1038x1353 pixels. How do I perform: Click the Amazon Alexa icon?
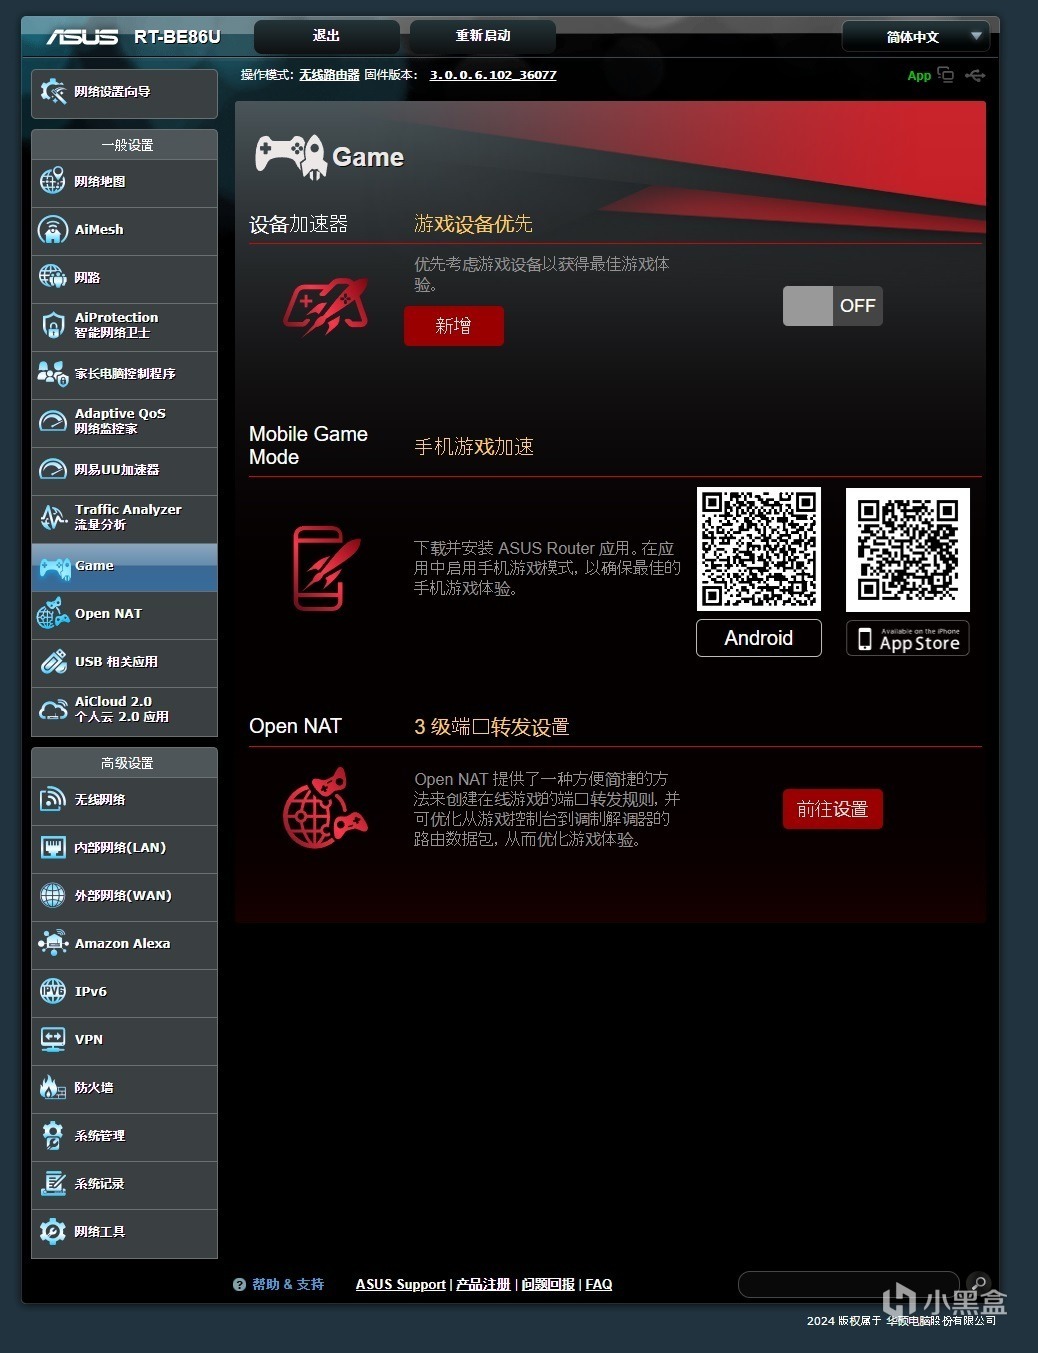(52, 943)
